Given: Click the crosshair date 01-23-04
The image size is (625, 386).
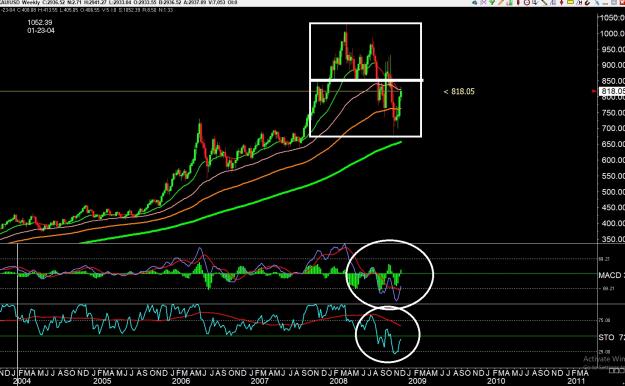Looking at the screenshot, I should [x=41, y=30].
